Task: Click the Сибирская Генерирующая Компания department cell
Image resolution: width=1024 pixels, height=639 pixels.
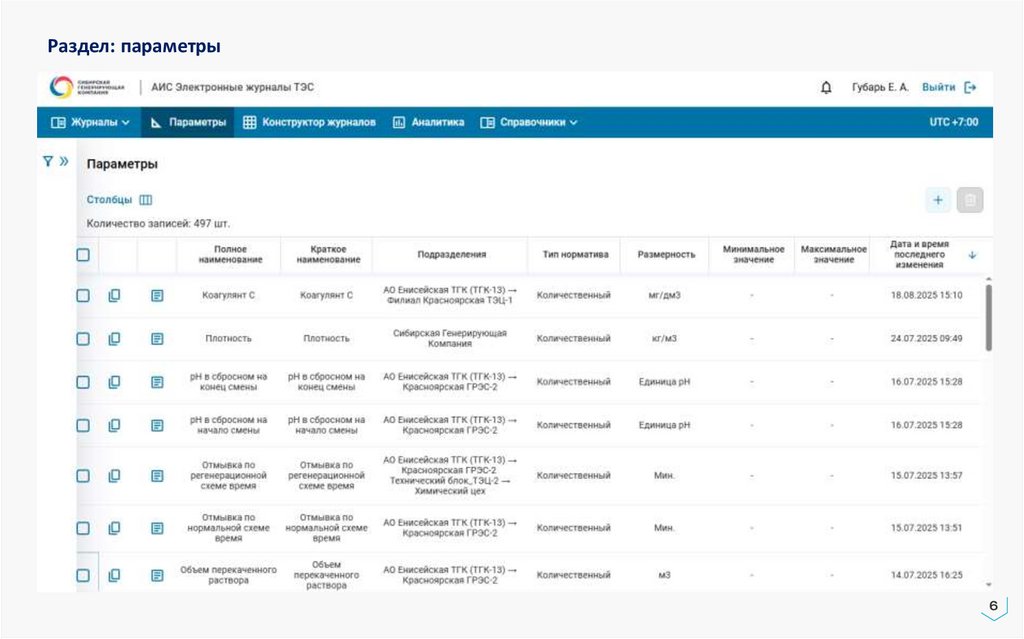Action: 449,338
